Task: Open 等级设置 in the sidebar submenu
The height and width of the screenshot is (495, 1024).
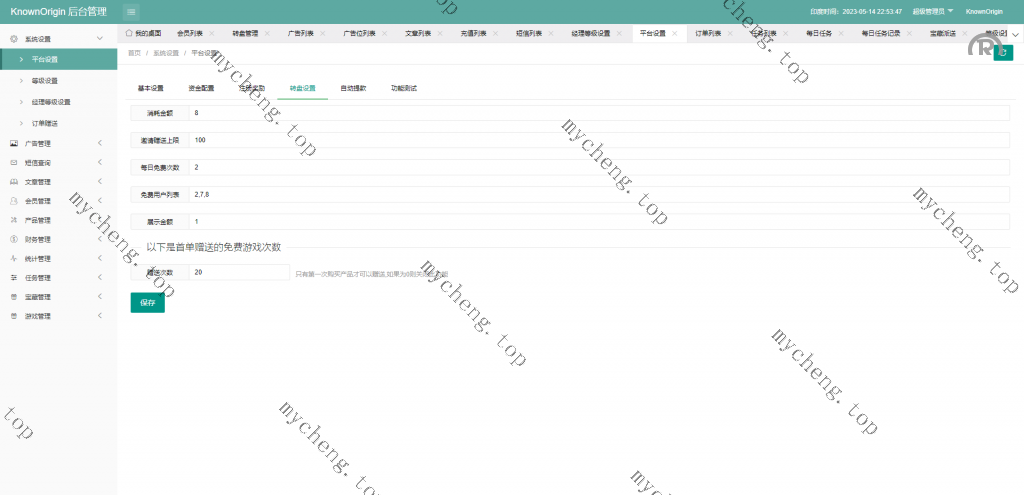Action: coord(45,80)
